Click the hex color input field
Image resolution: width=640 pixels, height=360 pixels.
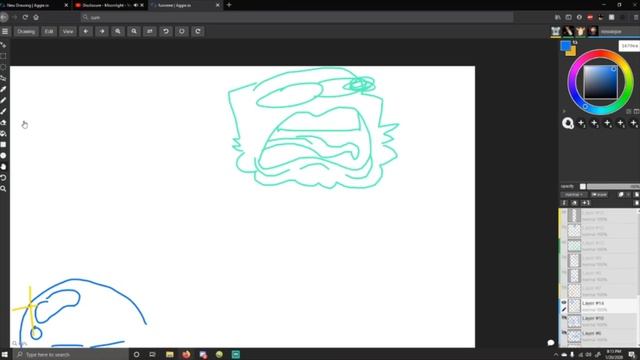[629, 46]
